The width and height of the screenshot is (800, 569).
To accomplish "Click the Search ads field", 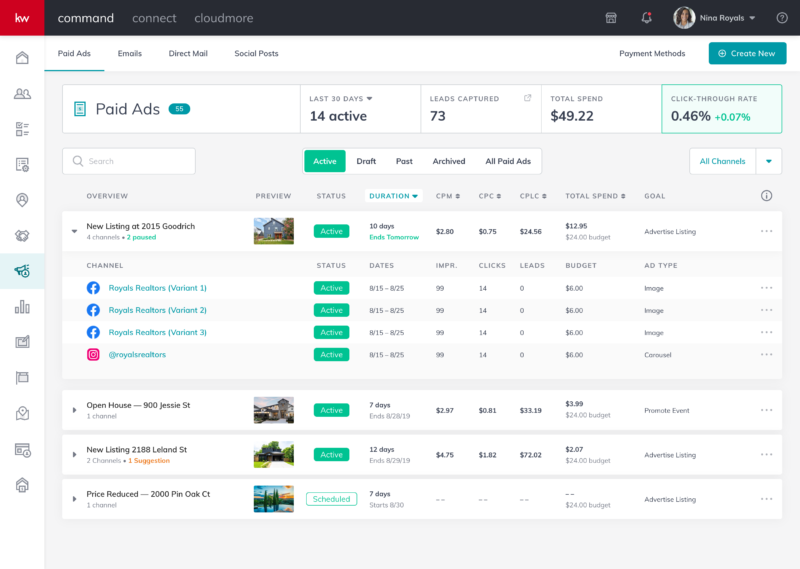I will tap(129, 161).
